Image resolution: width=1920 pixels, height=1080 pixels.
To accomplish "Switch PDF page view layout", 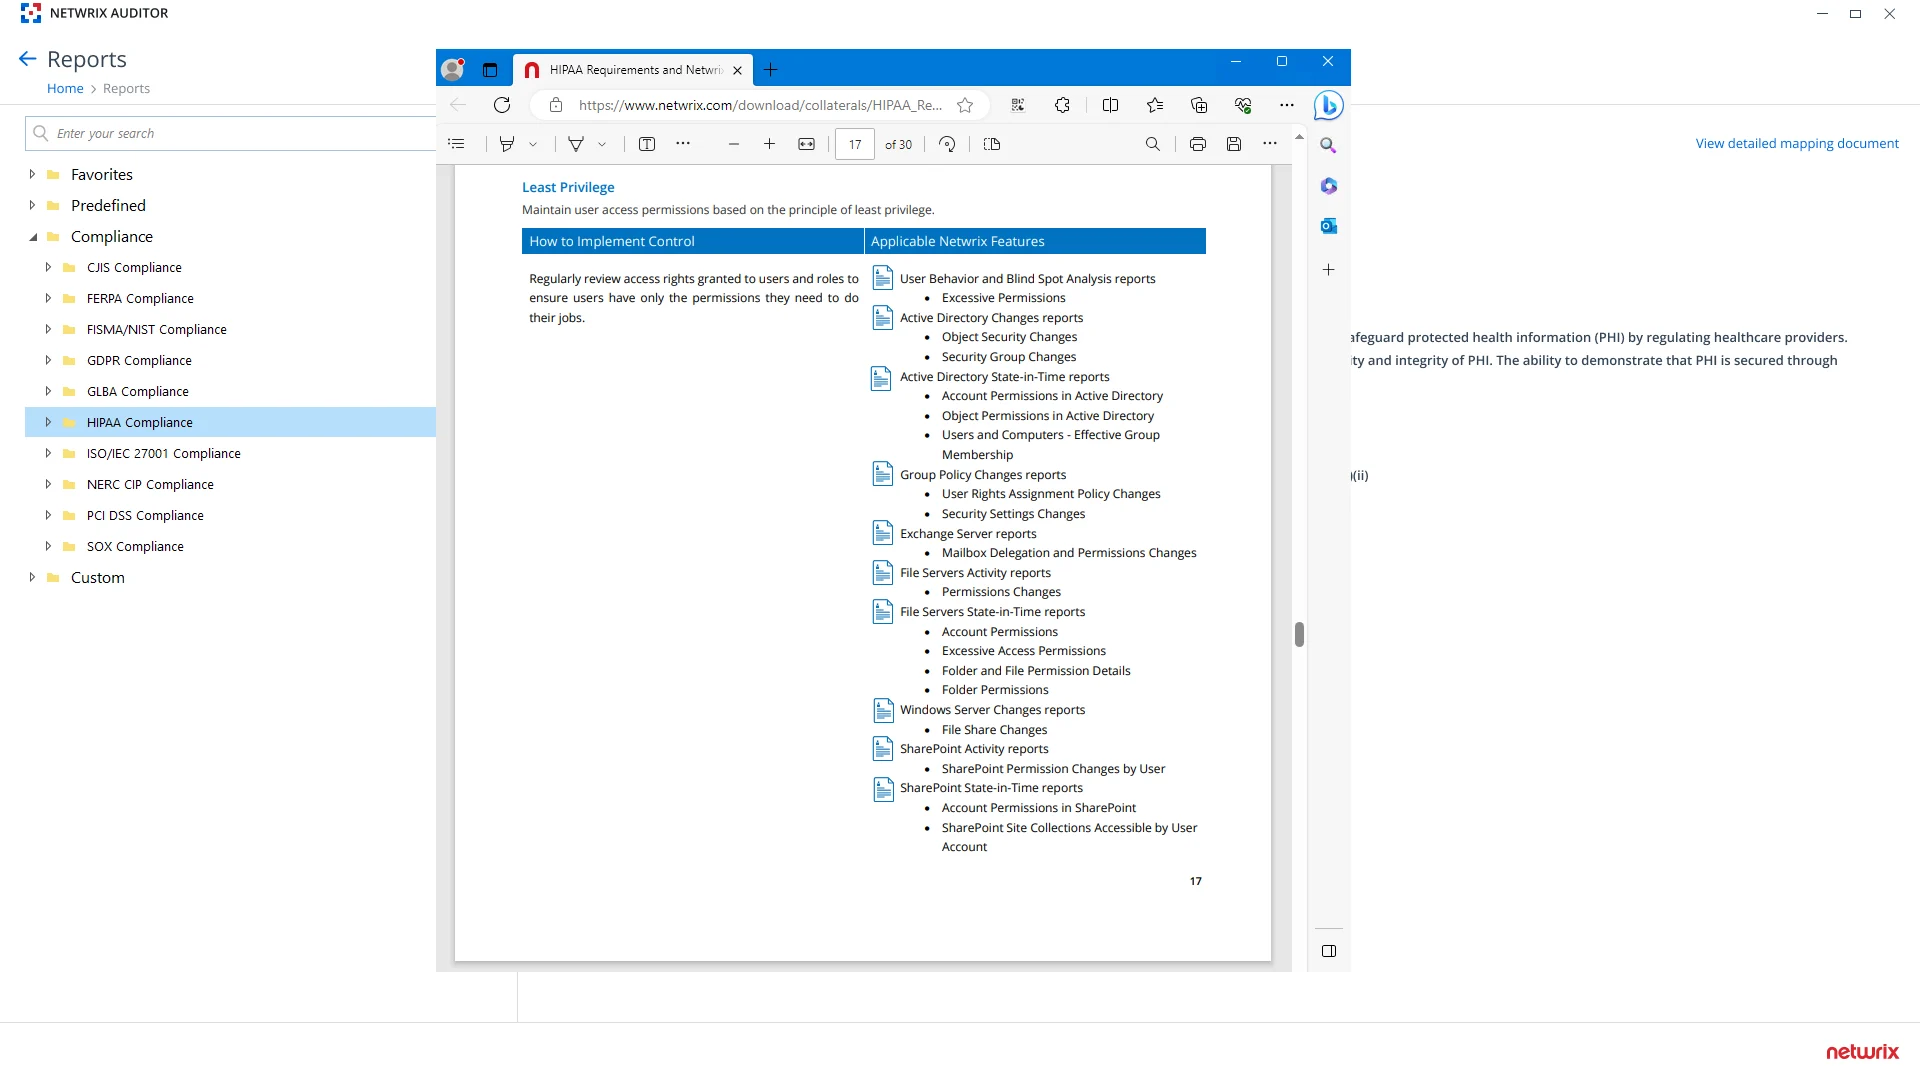I will [992, 144].
